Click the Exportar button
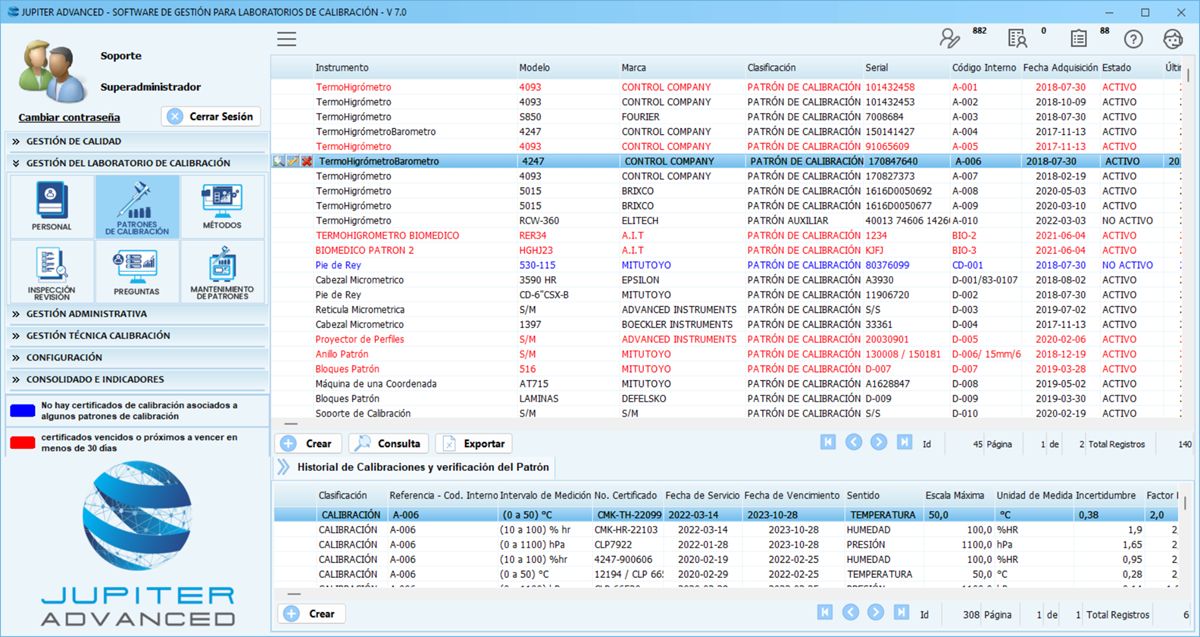The image size is (1200, 637). point(474,443)
